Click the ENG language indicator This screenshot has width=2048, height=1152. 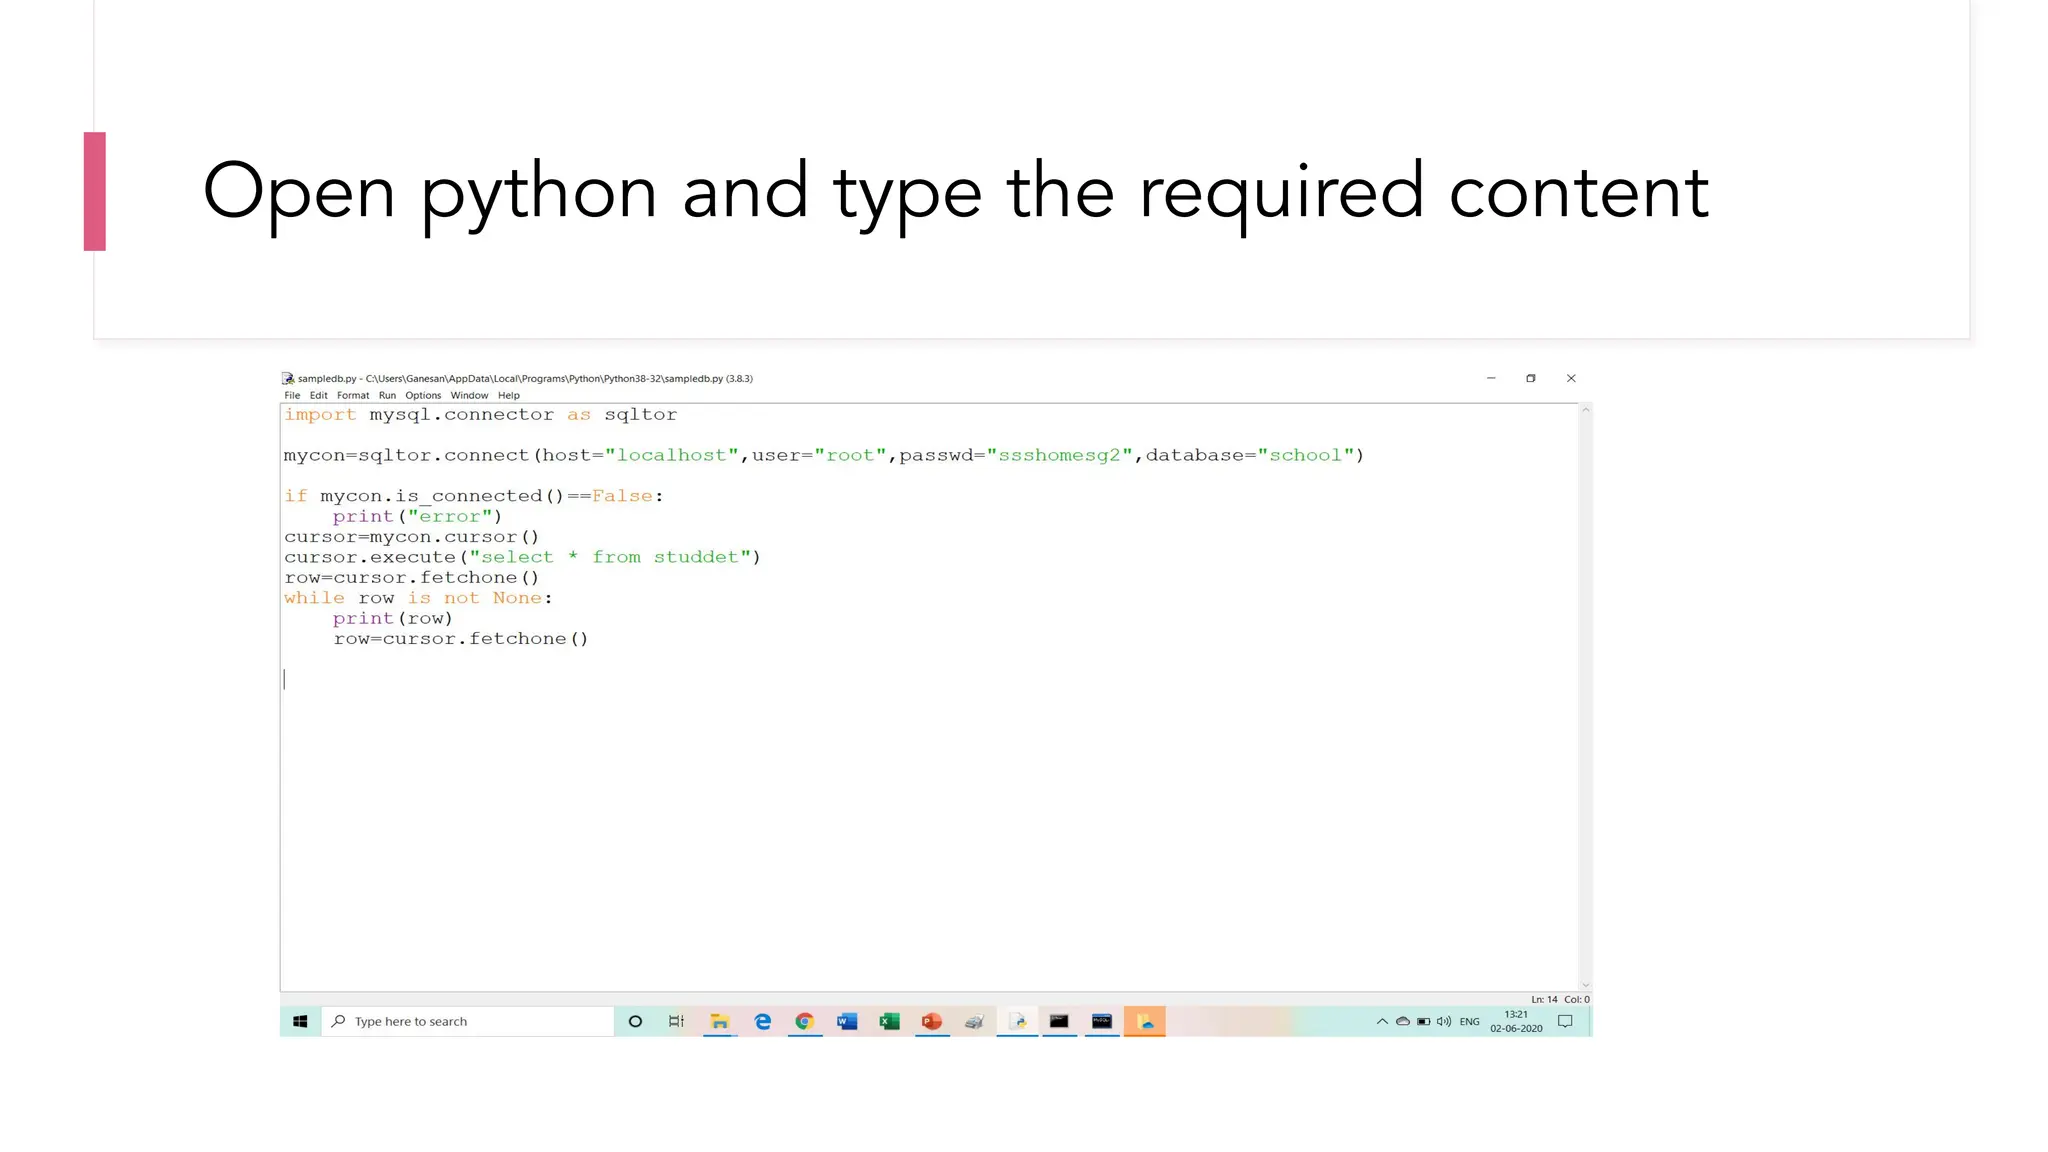pyautogui.click(x=1469, y=1021)
